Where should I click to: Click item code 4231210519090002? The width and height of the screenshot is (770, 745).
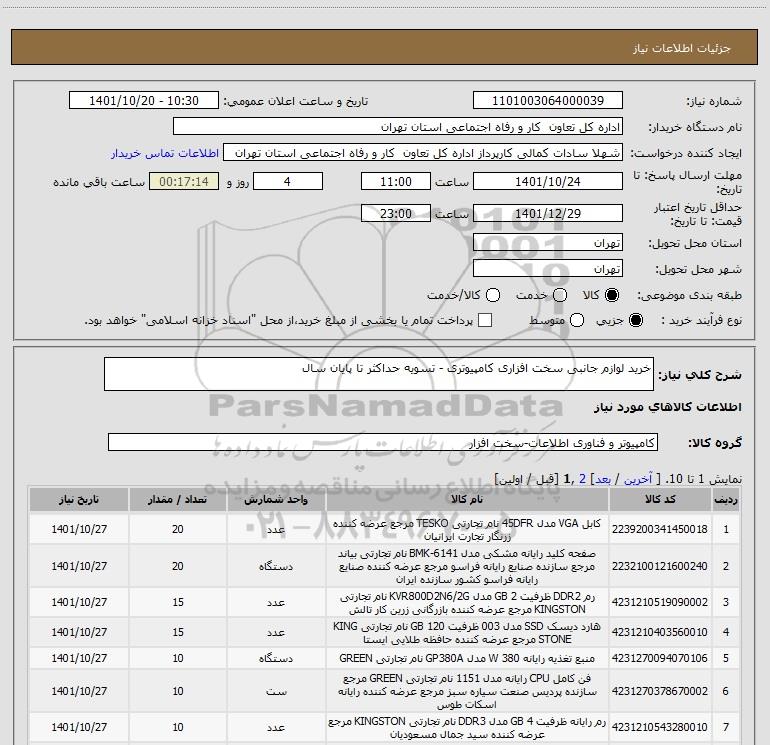[x=660, y=603]
